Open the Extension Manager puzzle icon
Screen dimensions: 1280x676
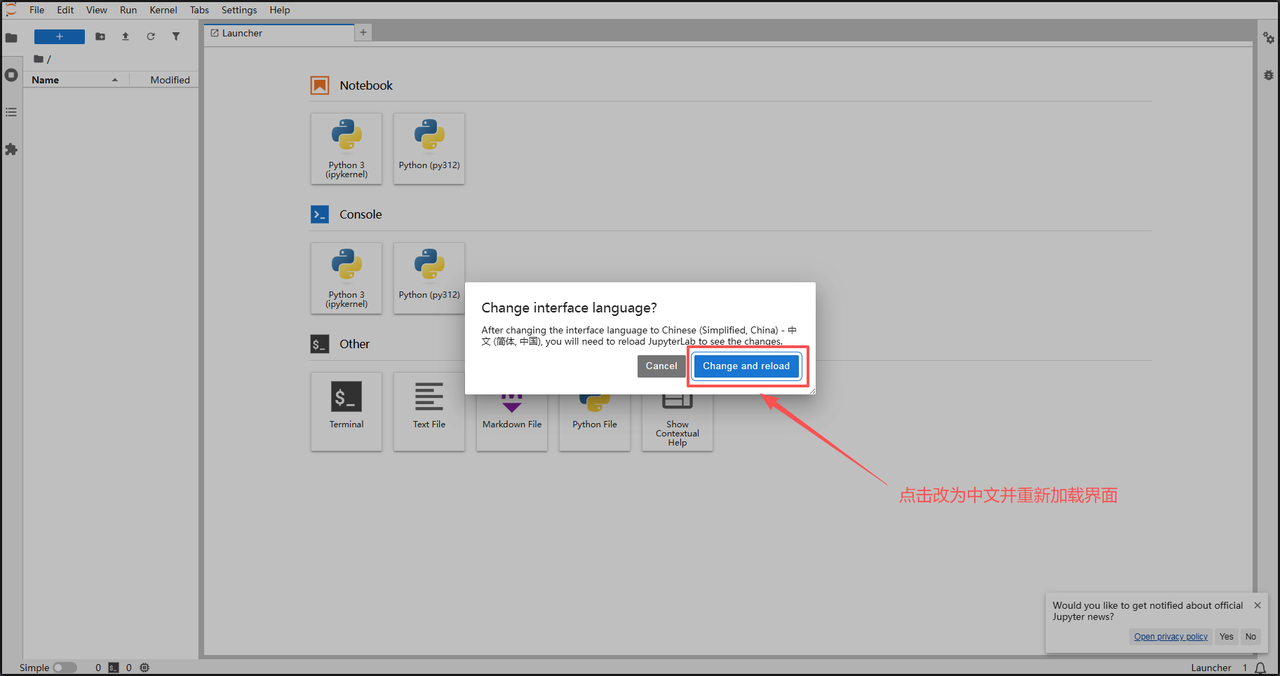pyautogui.click(x=11, y=149)
